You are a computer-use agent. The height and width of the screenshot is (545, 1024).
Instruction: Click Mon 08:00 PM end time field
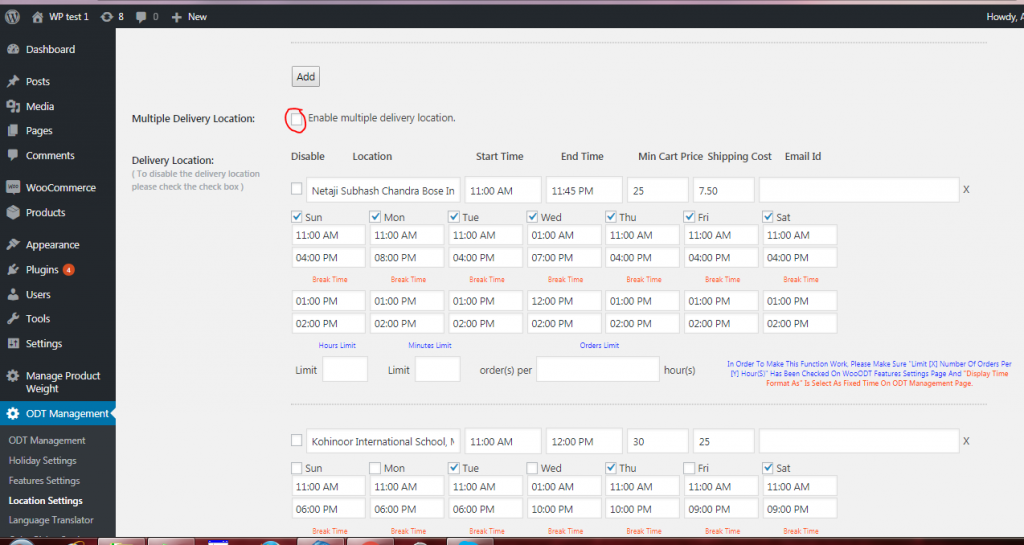[407, 258]
